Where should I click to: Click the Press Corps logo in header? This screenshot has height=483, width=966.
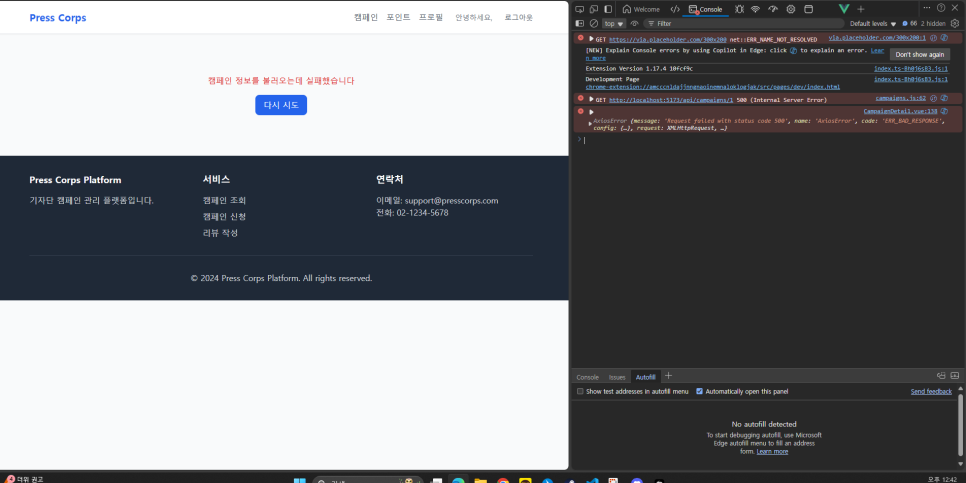point(58,18)
